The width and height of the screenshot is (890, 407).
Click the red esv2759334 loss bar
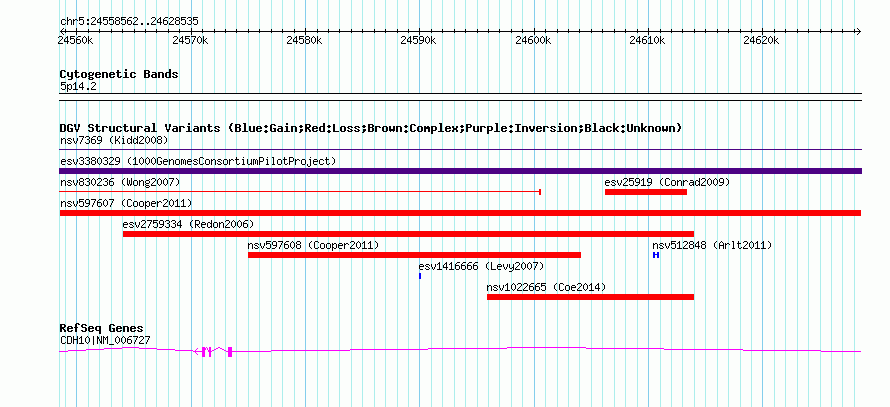[x=408, y=234]
